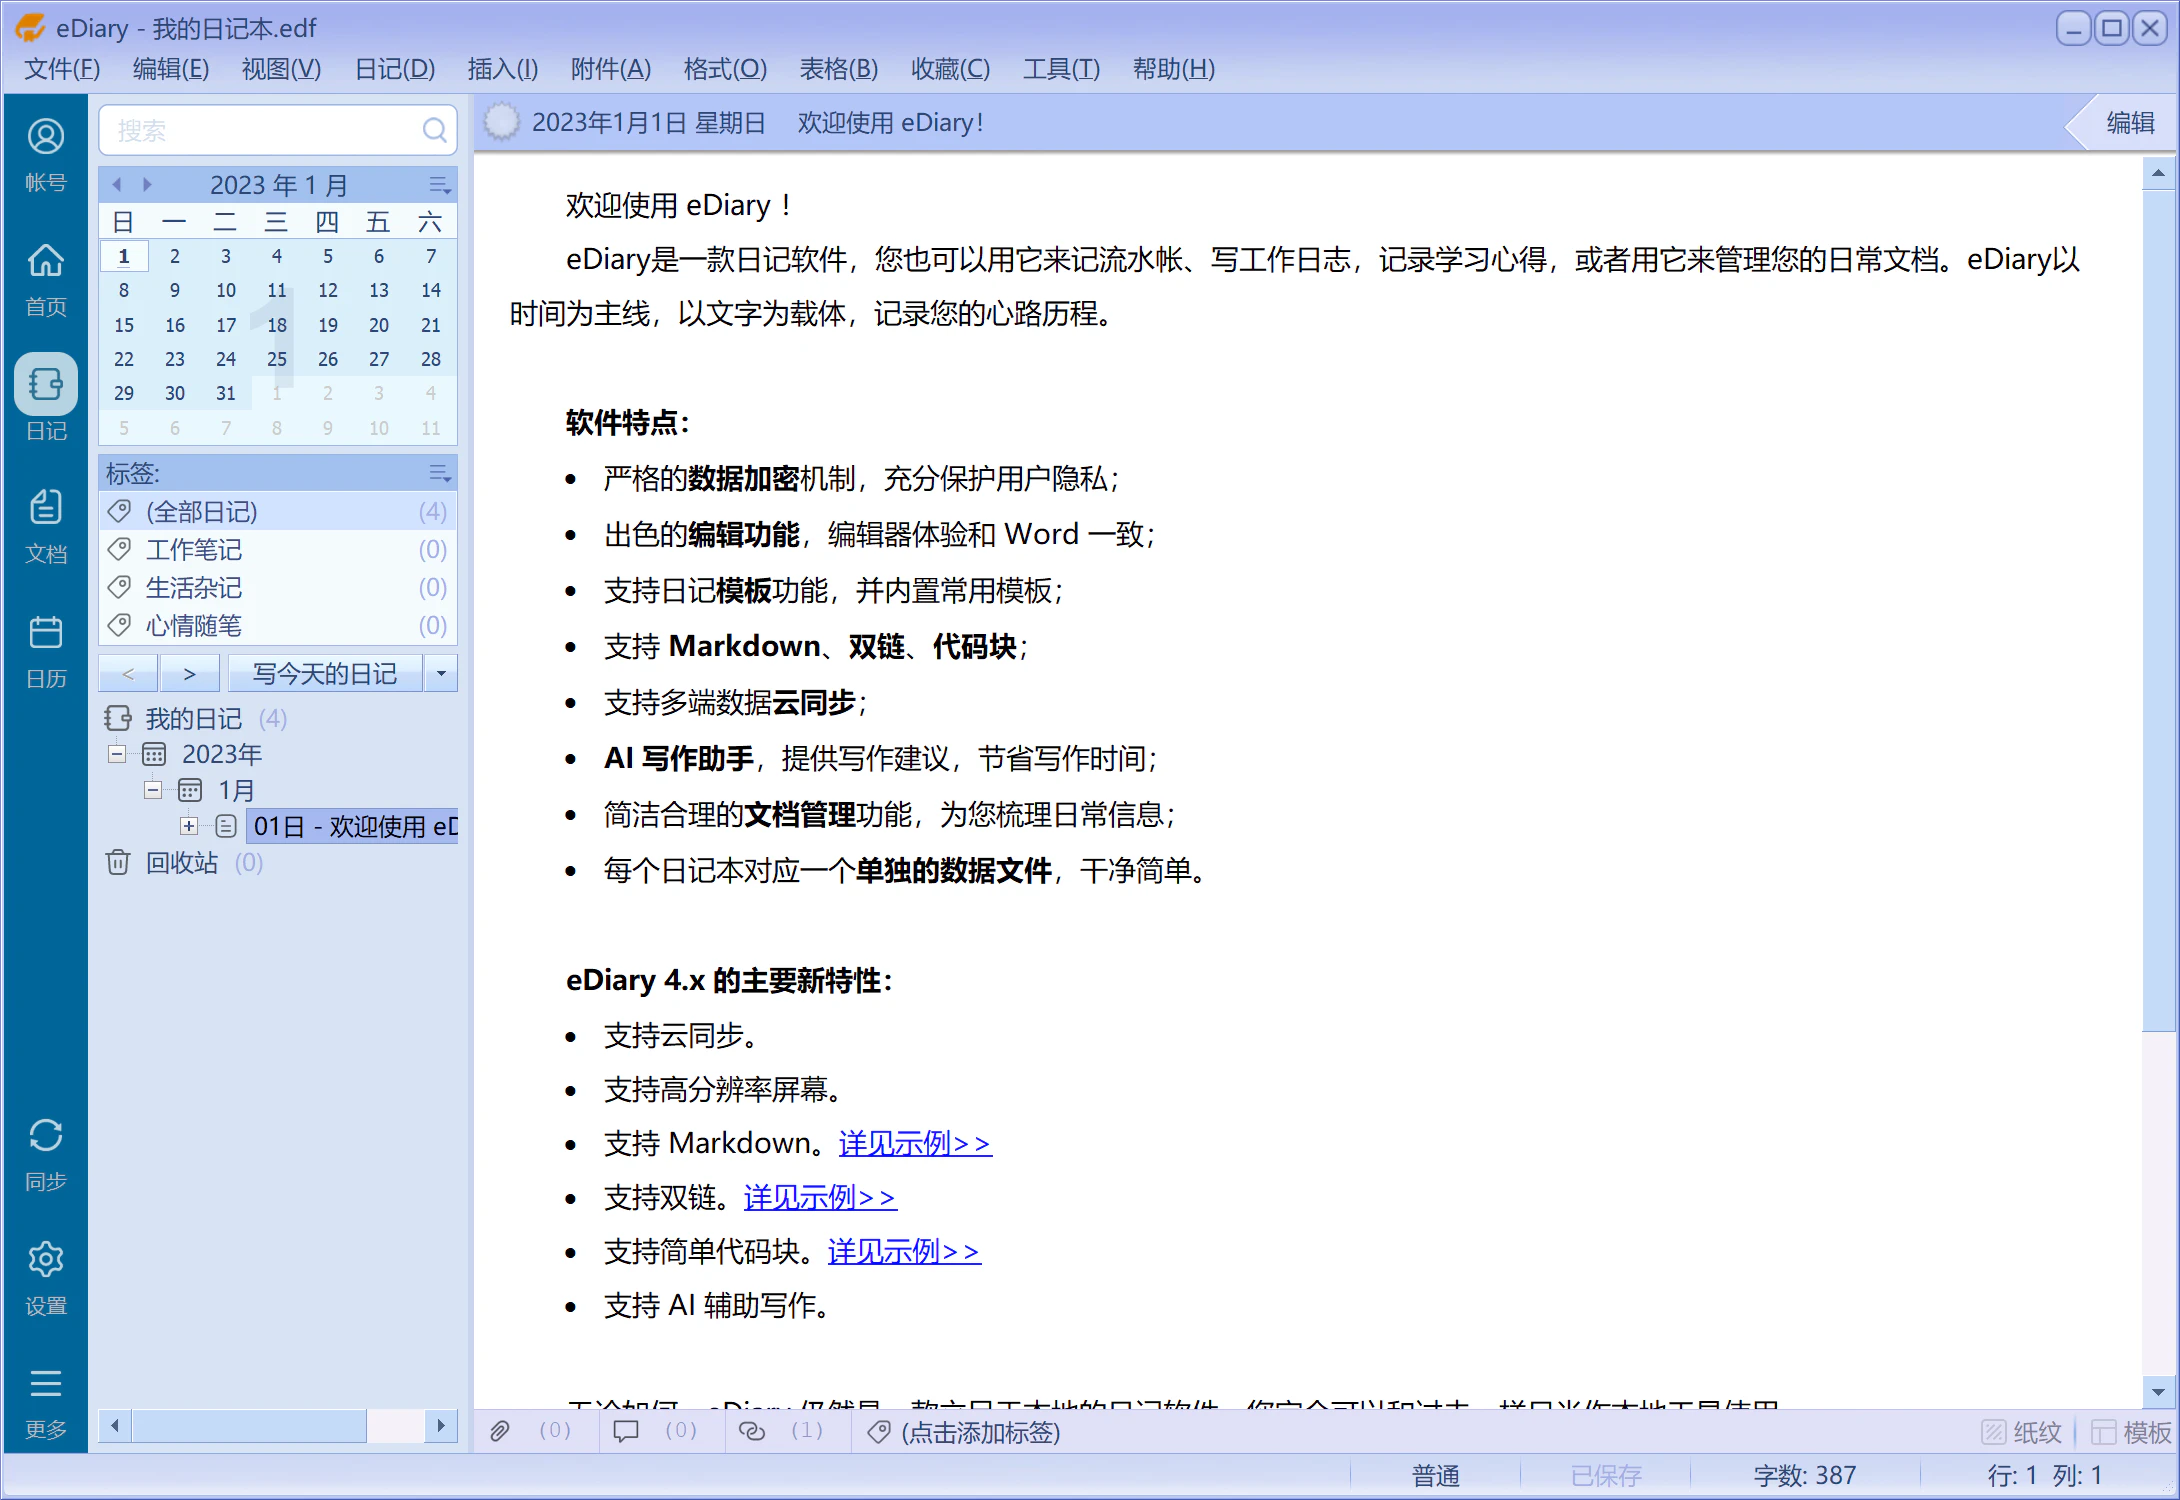Viewport: 2180px width, 1500px height.
Task: Click the weather/mood circle icon beside the date
Action: [x=501, y=122]
